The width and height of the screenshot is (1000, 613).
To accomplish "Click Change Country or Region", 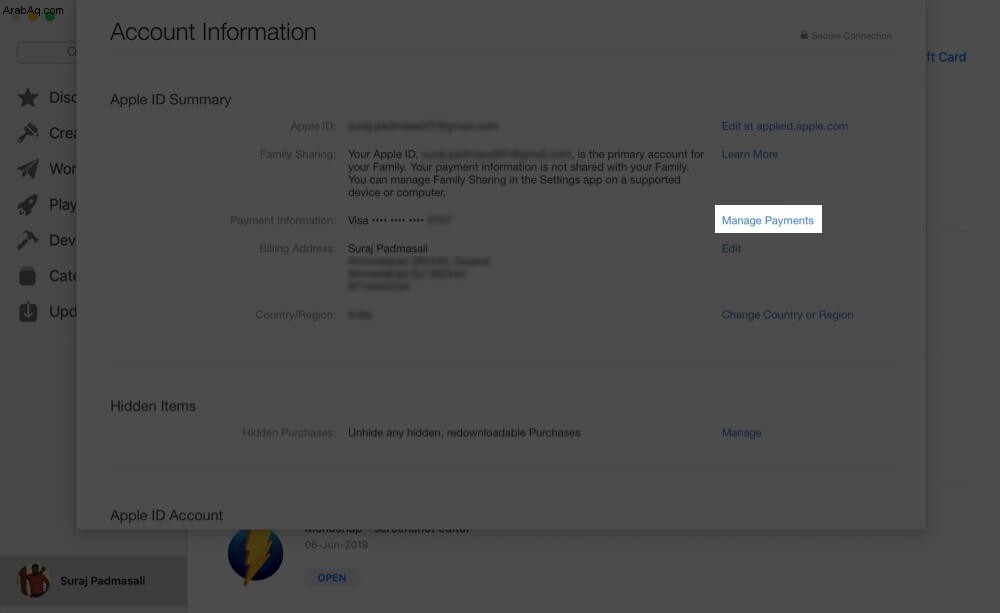I will [x=787, y=314].
